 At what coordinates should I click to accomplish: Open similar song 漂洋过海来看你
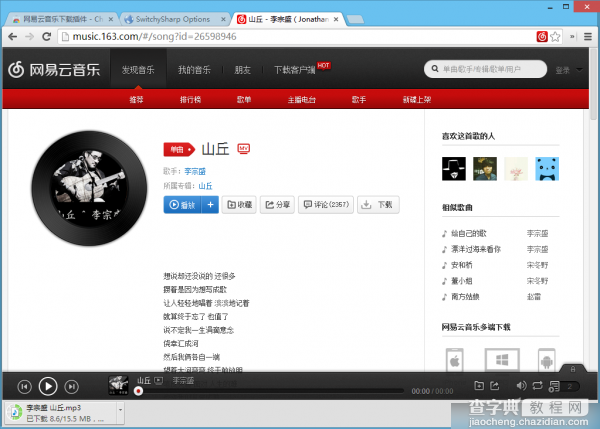click(x=476, y=249)
